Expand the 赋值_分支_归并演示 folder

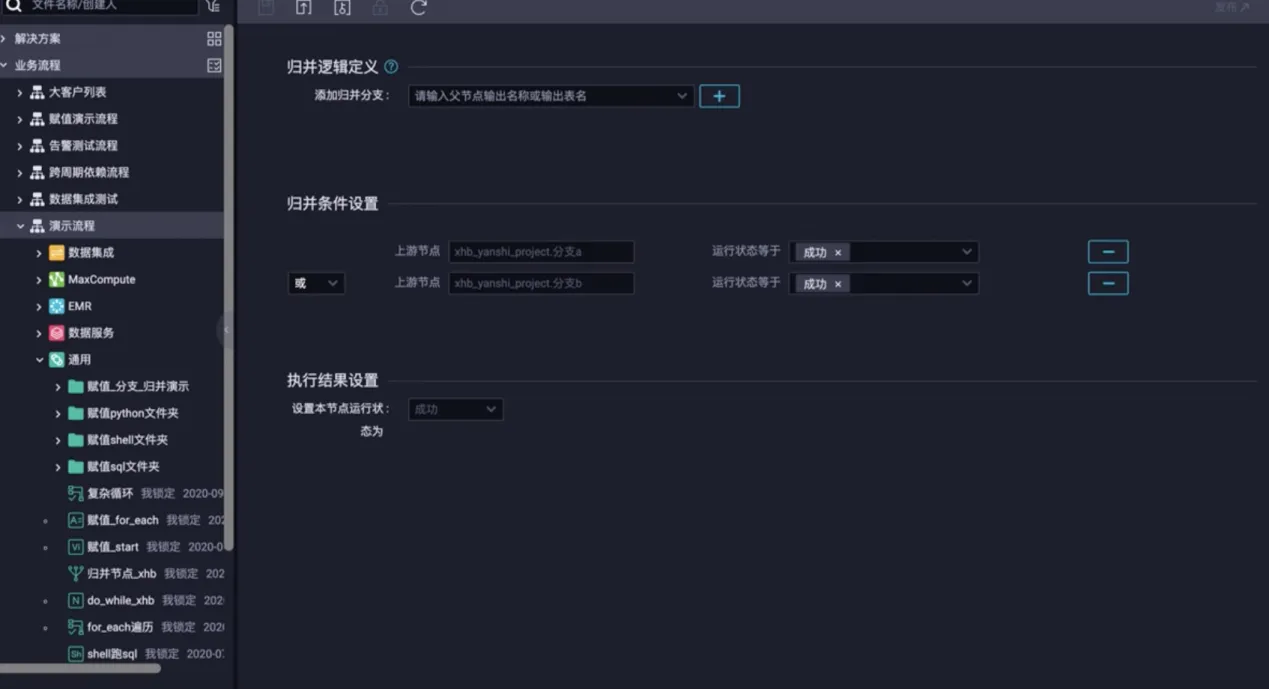pyautogui.click(x=58, y=387)
